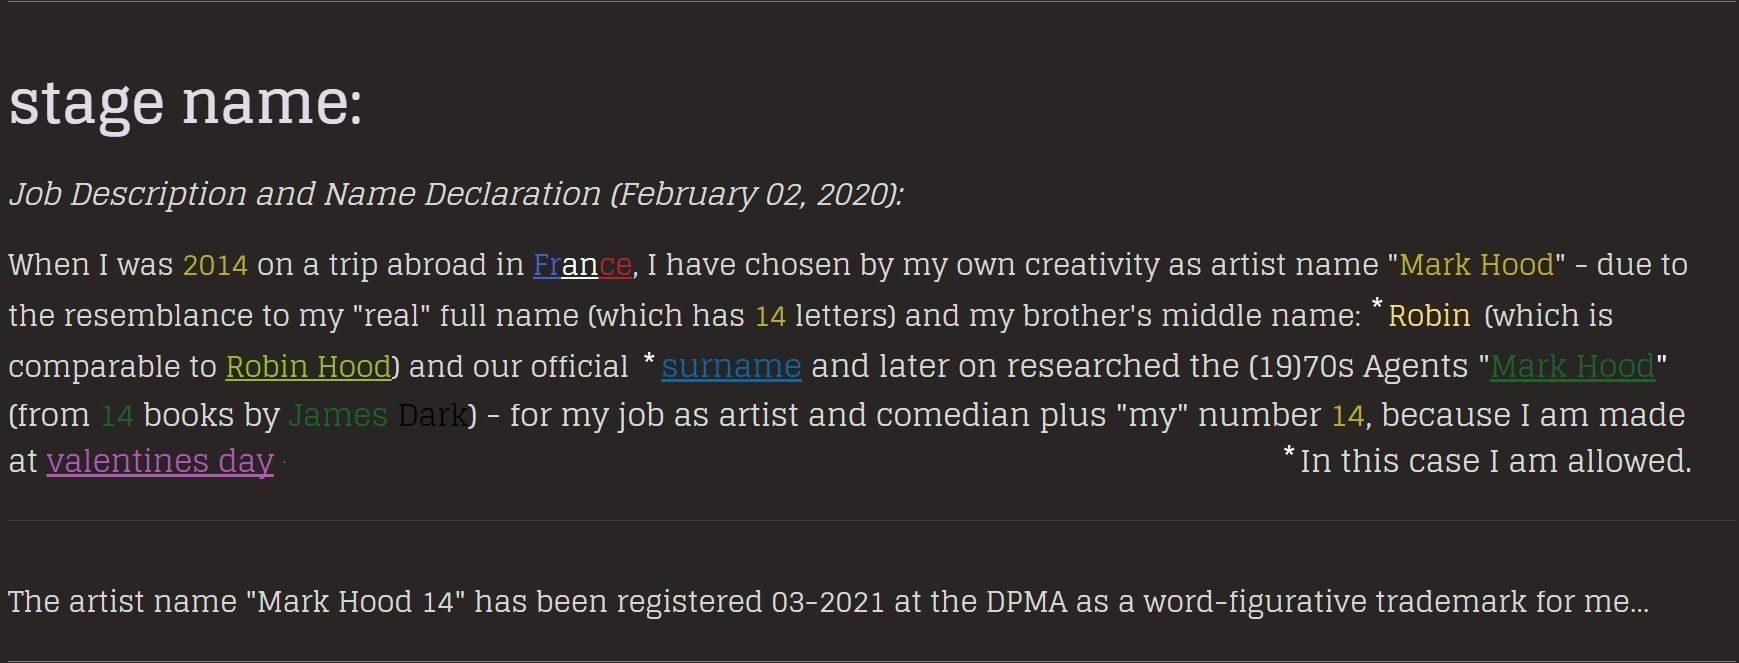Click the black word Dark

click(432, 415)
